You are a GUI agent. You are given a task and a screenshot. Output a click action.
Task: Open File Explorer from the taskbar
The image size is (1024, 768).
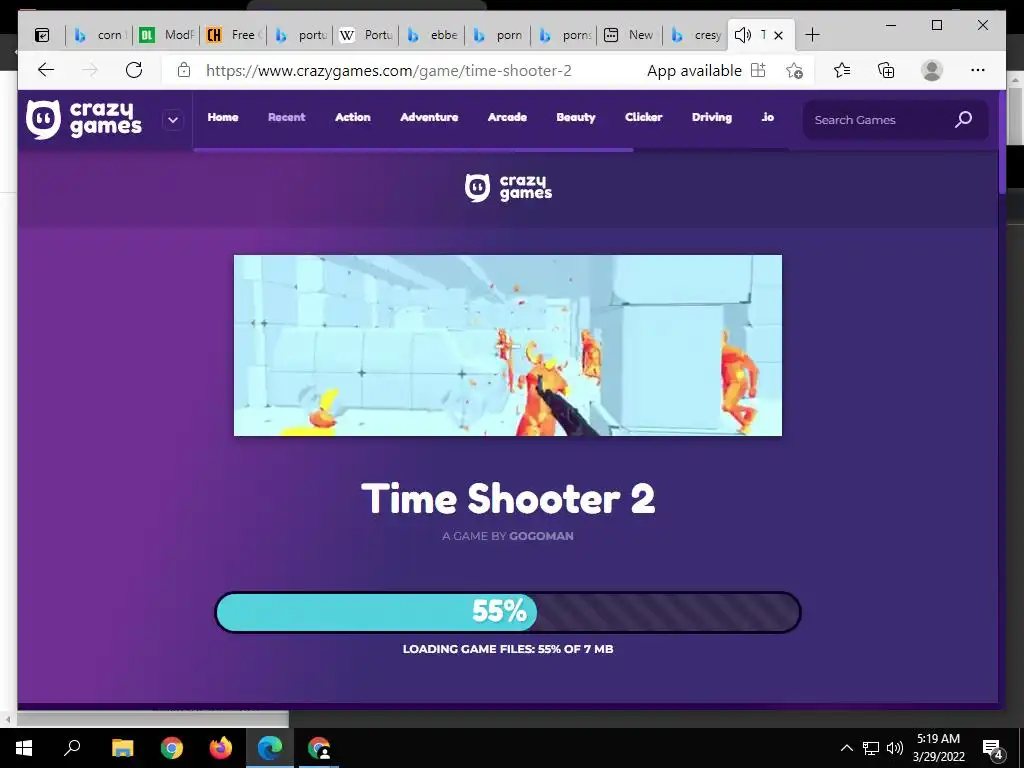point(122,748)
